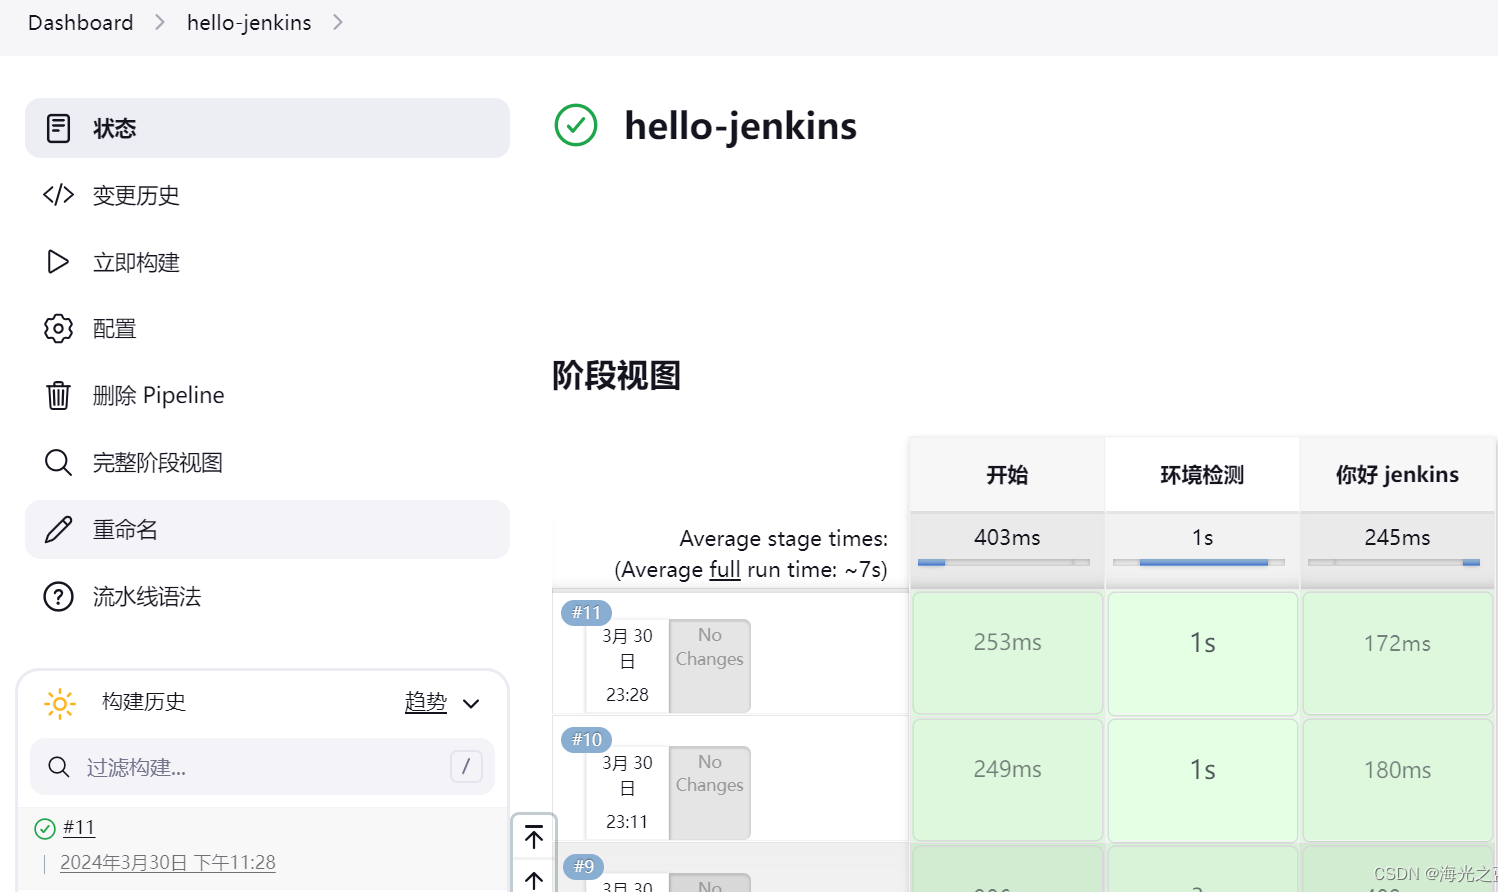Screen dimensions: 1498x892
Task: Open the 状态 menu item
Action: [267, 128]
